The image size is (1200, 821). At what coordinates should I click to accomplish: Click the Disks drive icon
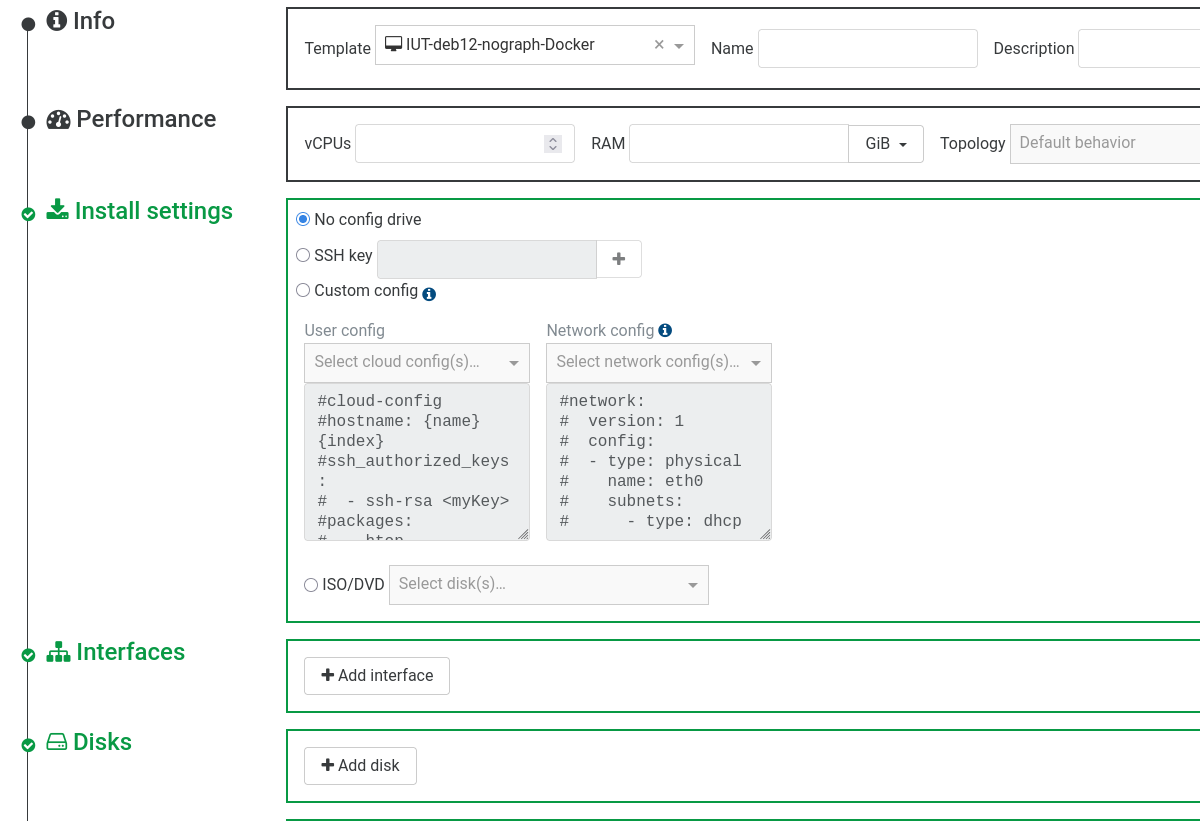tap(57, 742)
